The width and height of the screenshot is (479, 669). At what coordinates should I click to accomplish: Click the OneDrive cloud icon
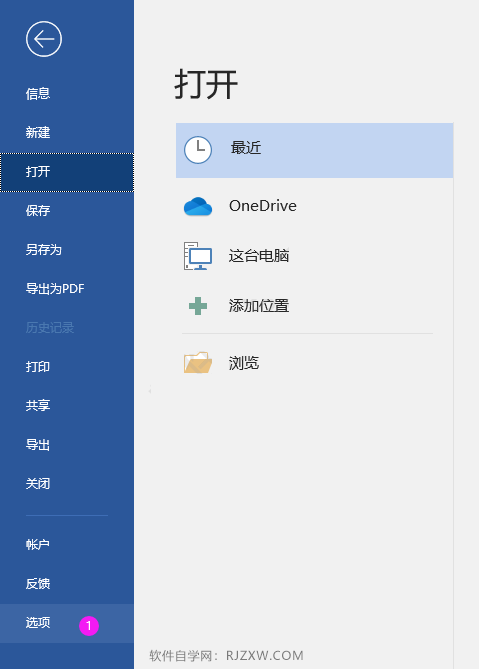coord(198,207)
